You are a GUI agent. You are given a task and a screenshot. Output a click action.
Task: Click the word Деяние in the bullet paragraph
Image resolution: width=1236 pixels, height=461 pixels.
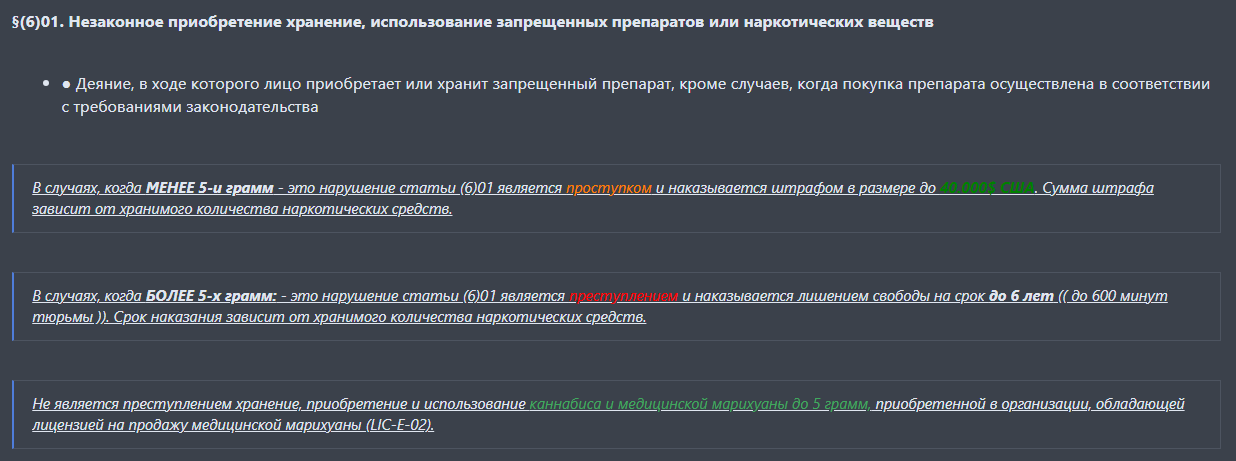(102, 85)
